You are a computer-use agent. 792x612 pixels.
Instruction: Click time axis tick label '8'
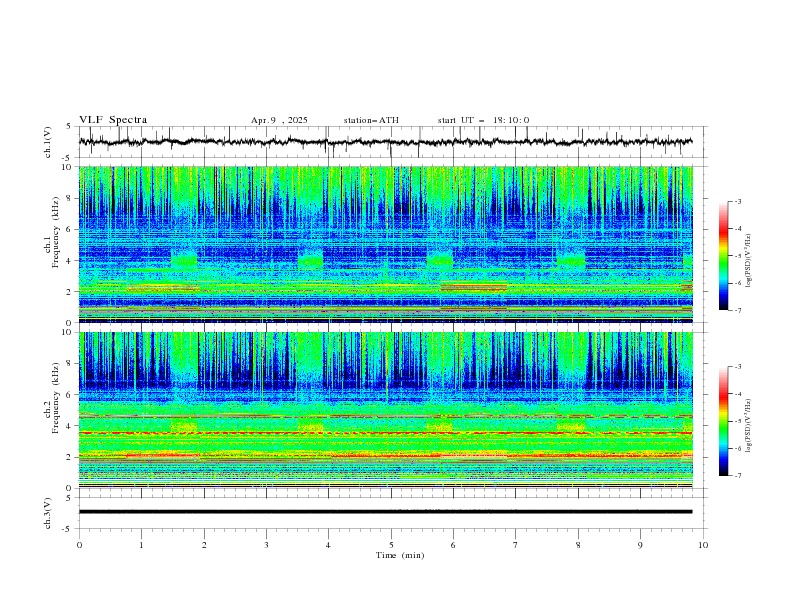pyautogui.click(x=578, y=545)
